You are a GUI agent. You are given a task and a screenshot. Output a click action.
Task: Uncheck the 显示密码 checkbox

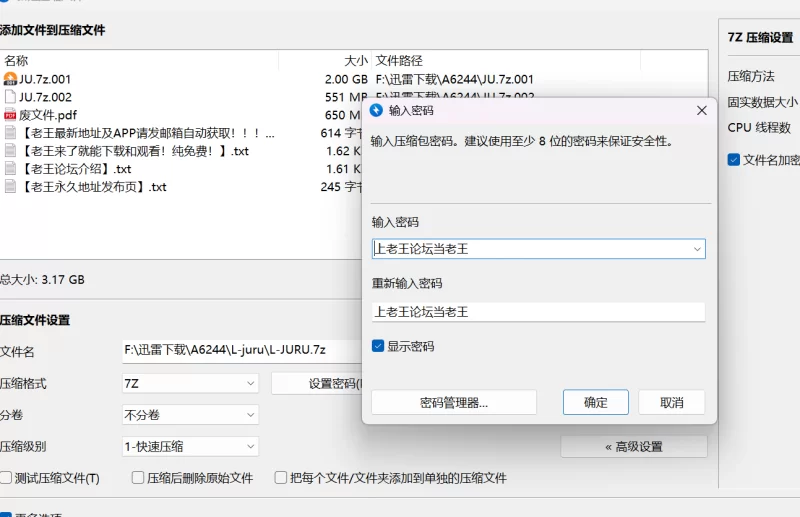tap(378, 346)
